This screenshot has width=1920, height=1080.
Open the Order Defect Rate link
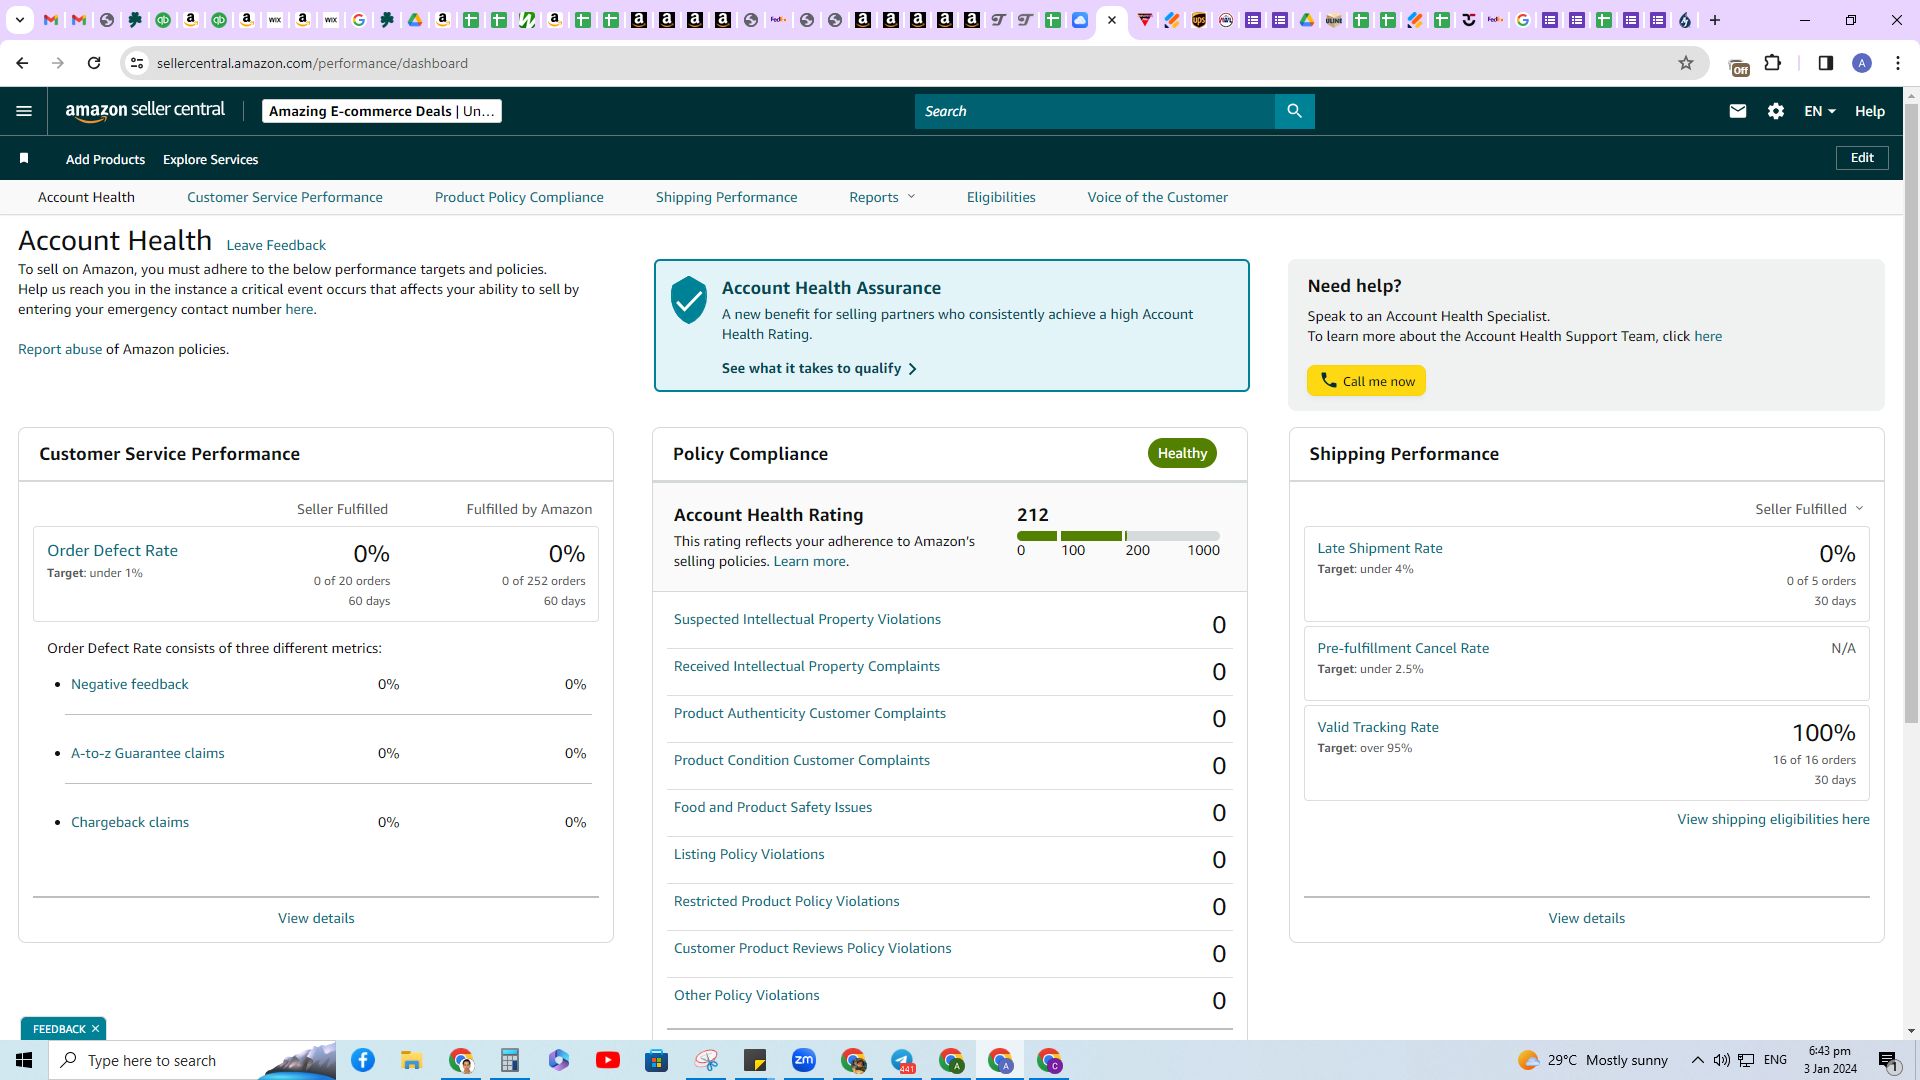112,551
